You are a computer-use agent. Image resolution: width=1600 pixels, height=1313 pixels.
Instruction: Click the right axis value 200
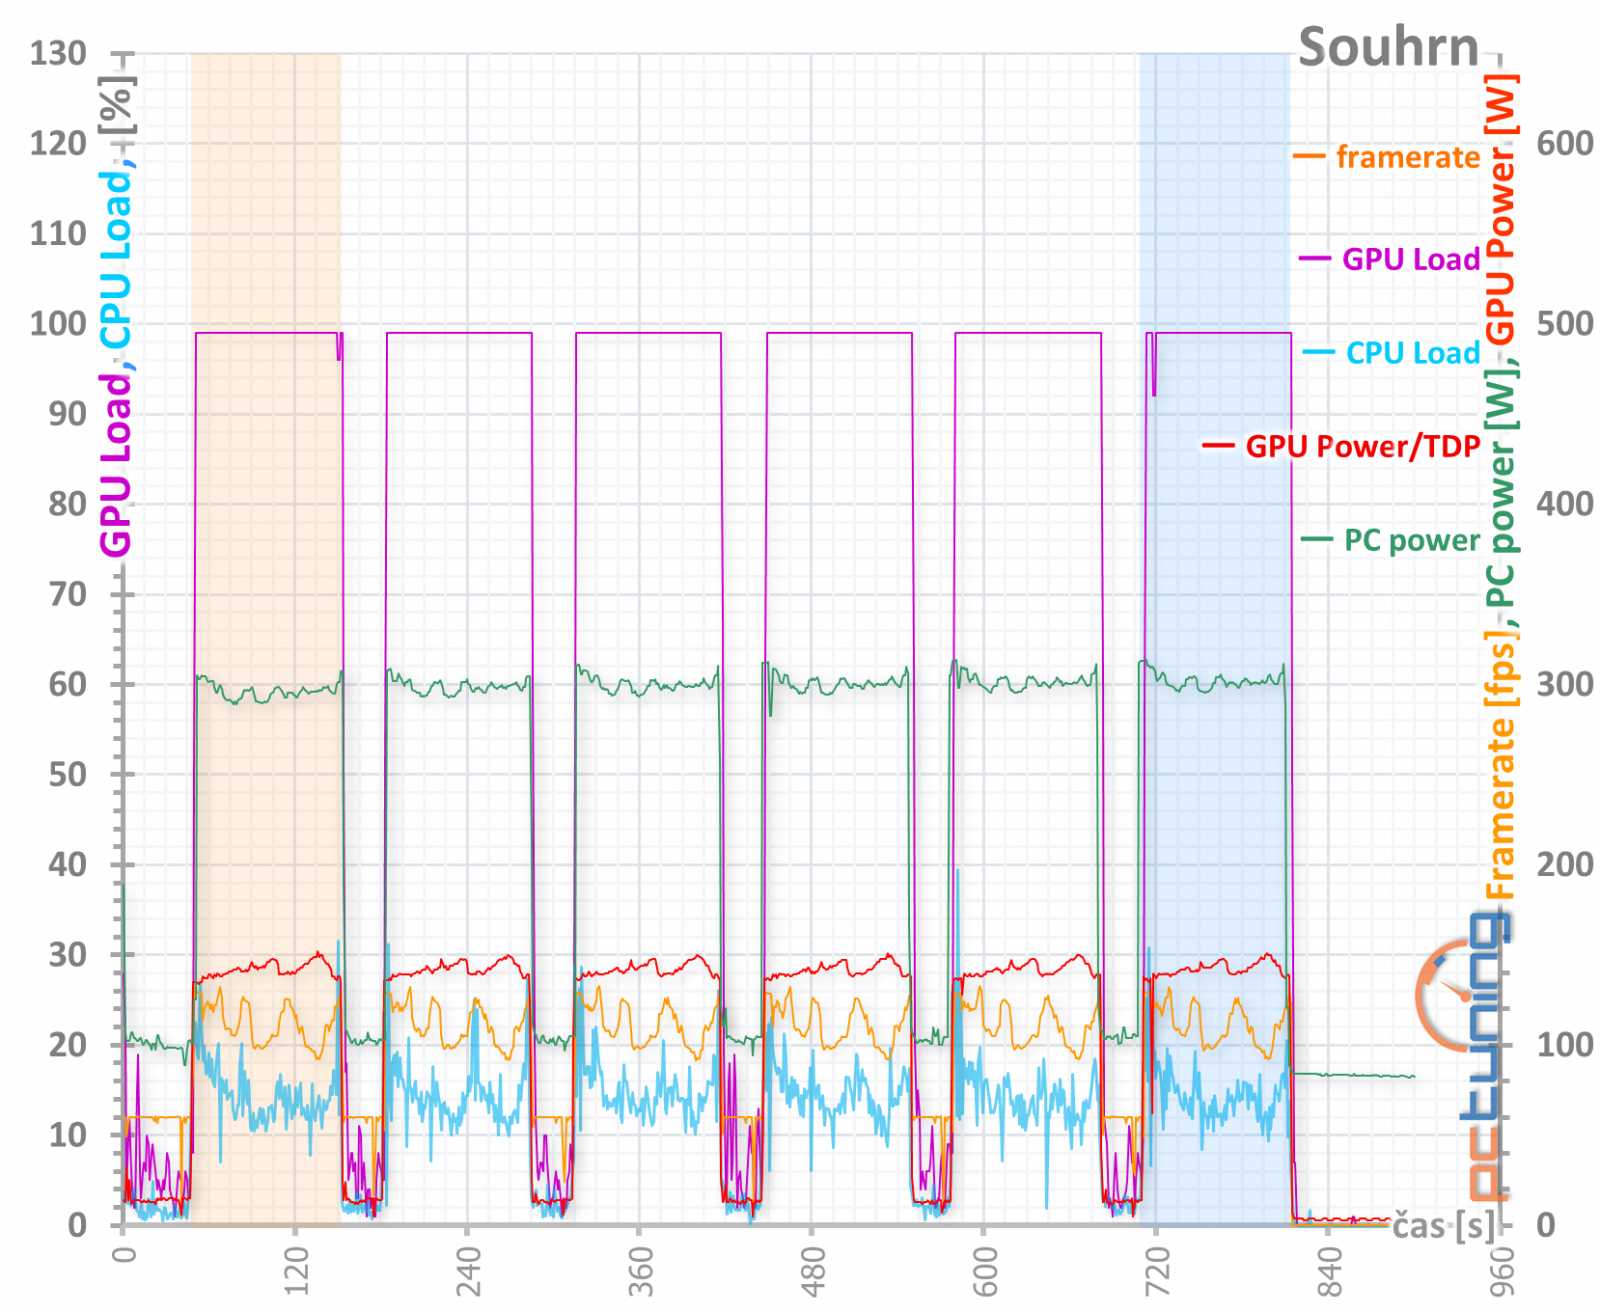point(1565,864)
